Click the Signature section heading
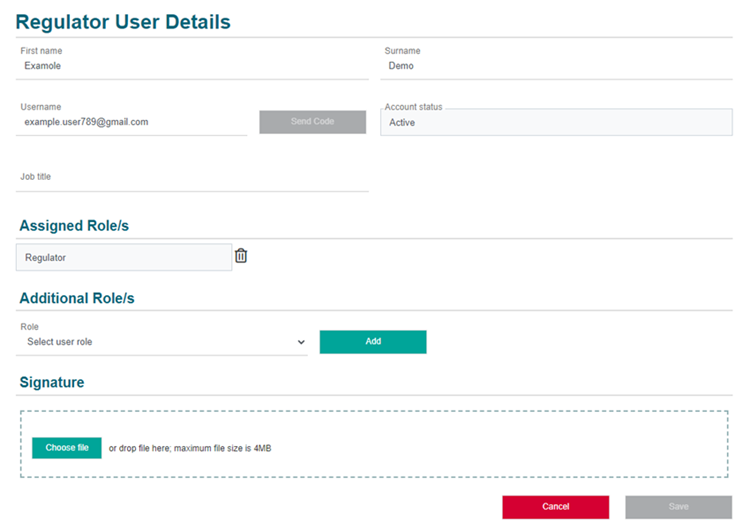 [x=52, y=382]
